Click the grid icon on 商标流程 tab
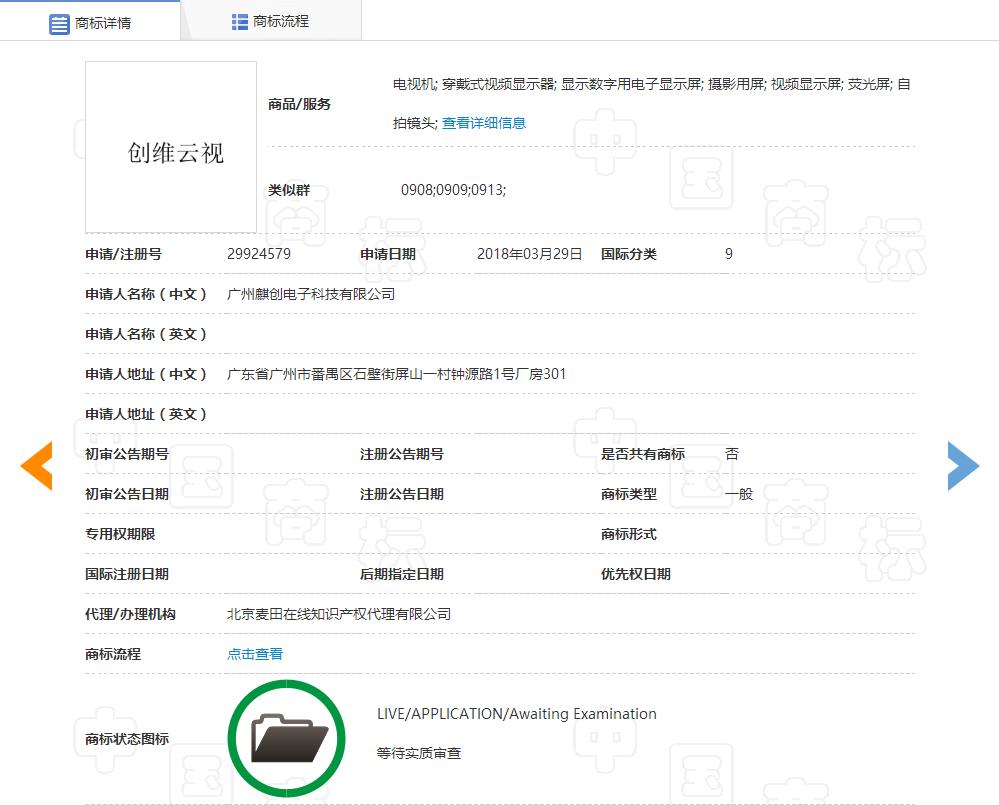The image size is (999, 805). tap(240, 21)
